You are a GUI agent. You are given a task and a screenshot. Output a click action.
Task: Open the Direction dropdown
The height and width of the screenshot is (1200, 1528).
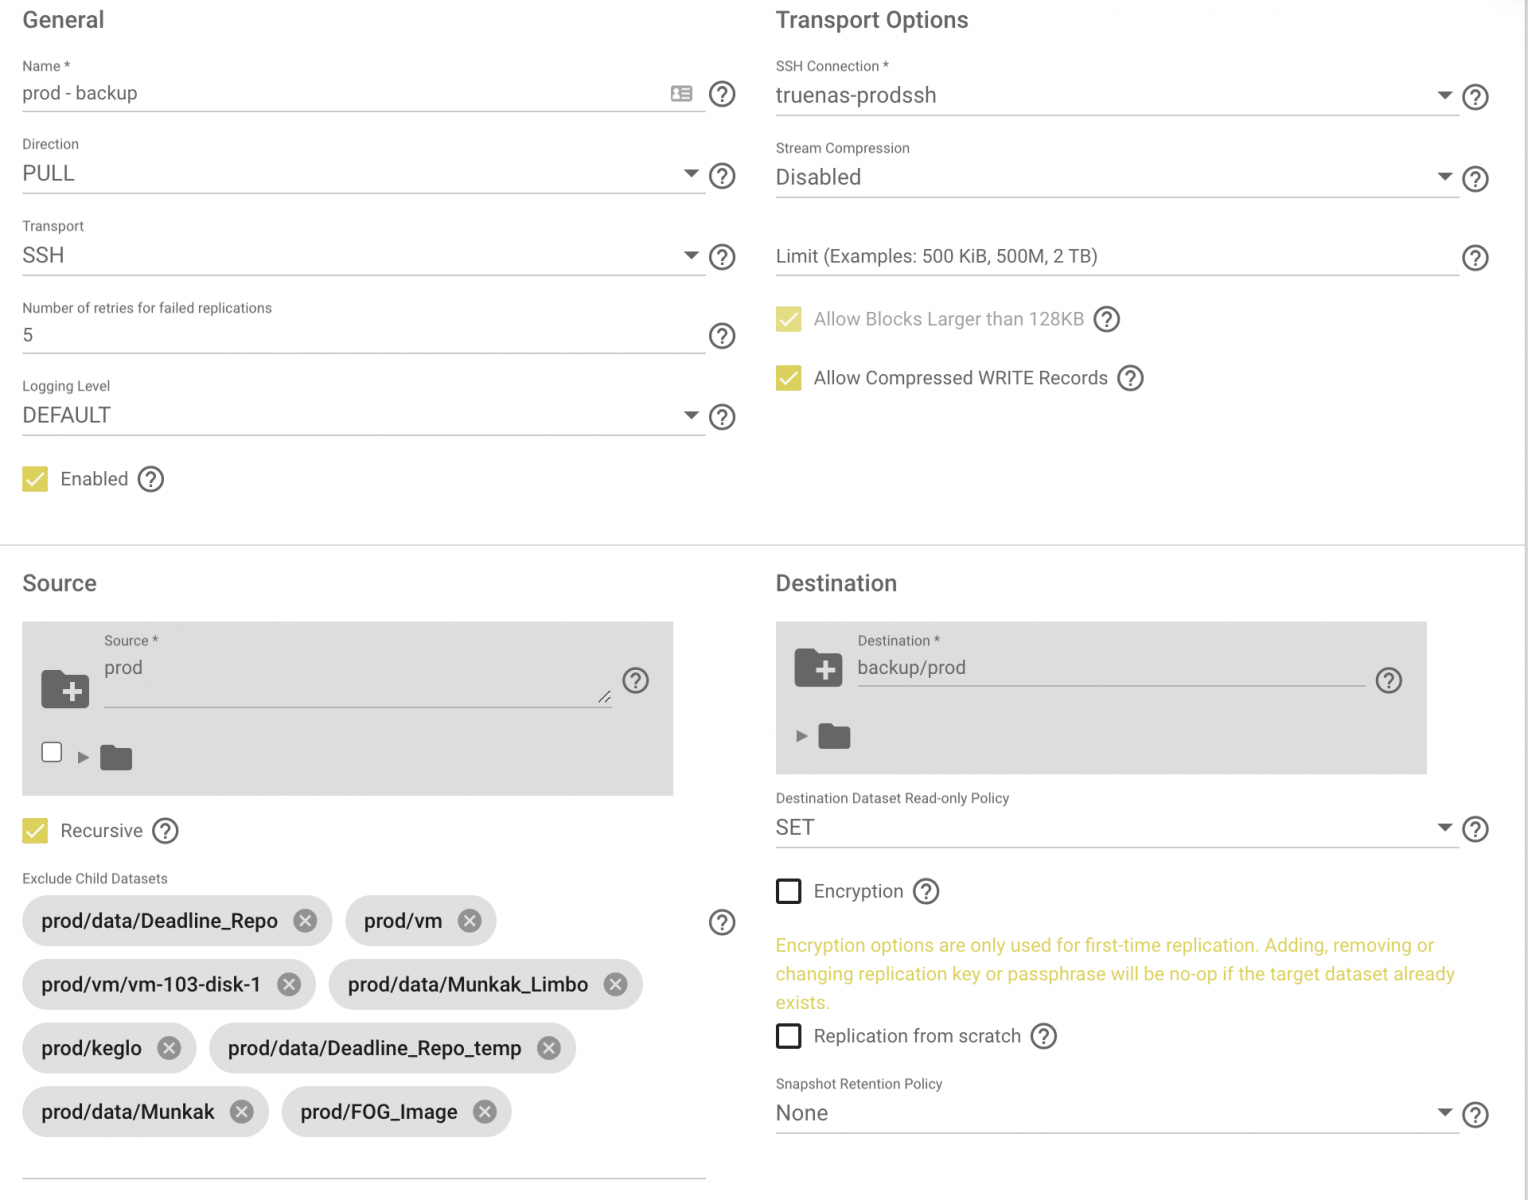click(x=360, y=174)
